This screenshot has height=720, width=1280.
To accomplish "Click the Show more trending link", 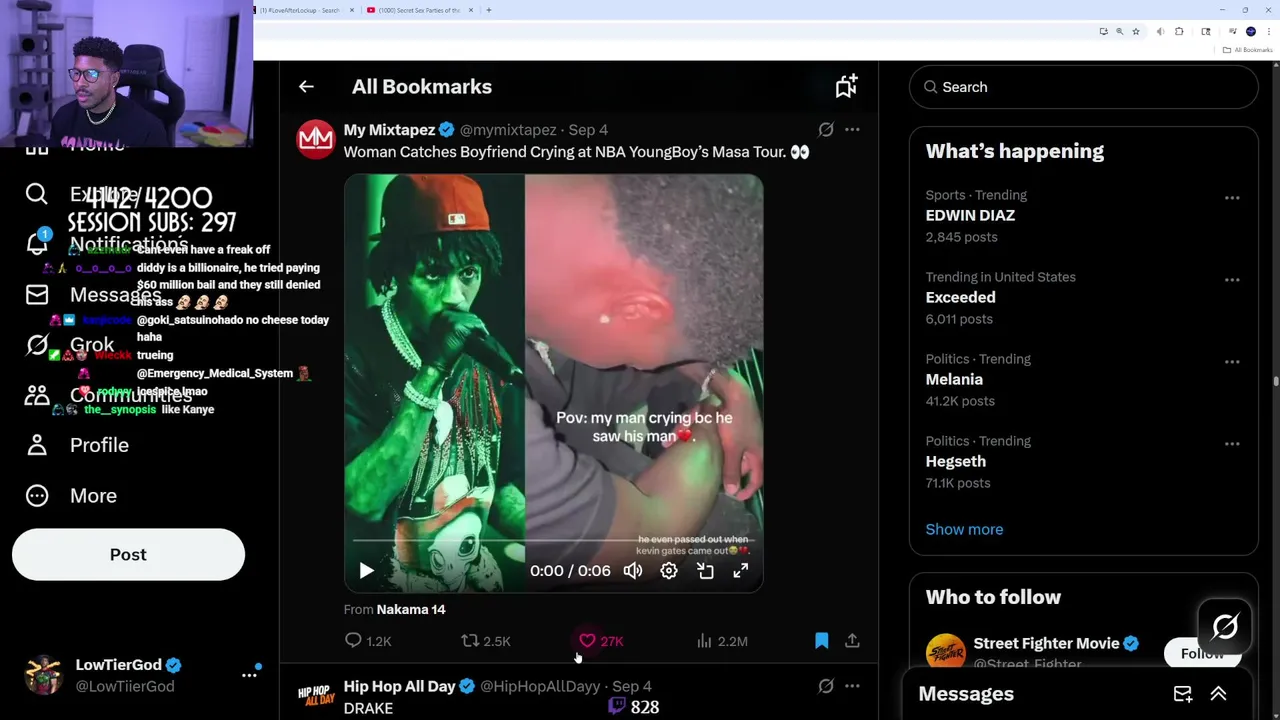I will [964, 529].
